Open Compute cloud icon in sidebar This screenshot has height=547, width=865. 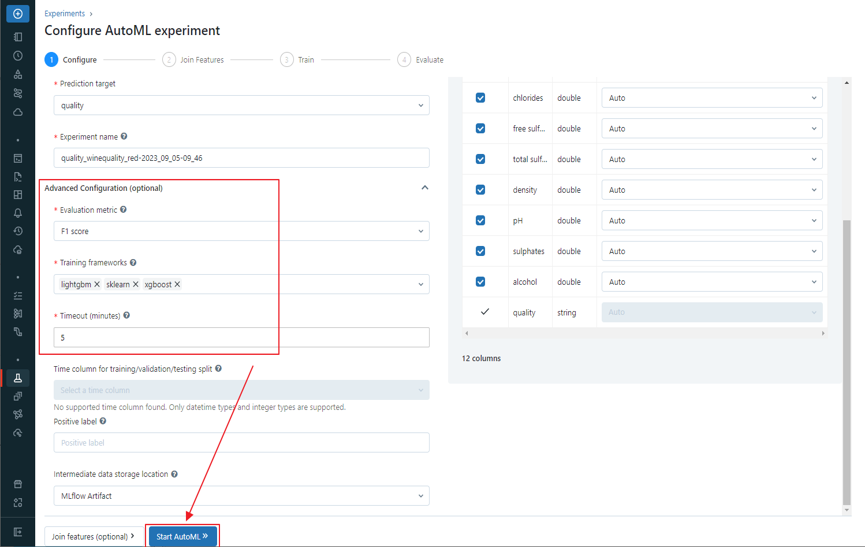(x=17, y=112)
